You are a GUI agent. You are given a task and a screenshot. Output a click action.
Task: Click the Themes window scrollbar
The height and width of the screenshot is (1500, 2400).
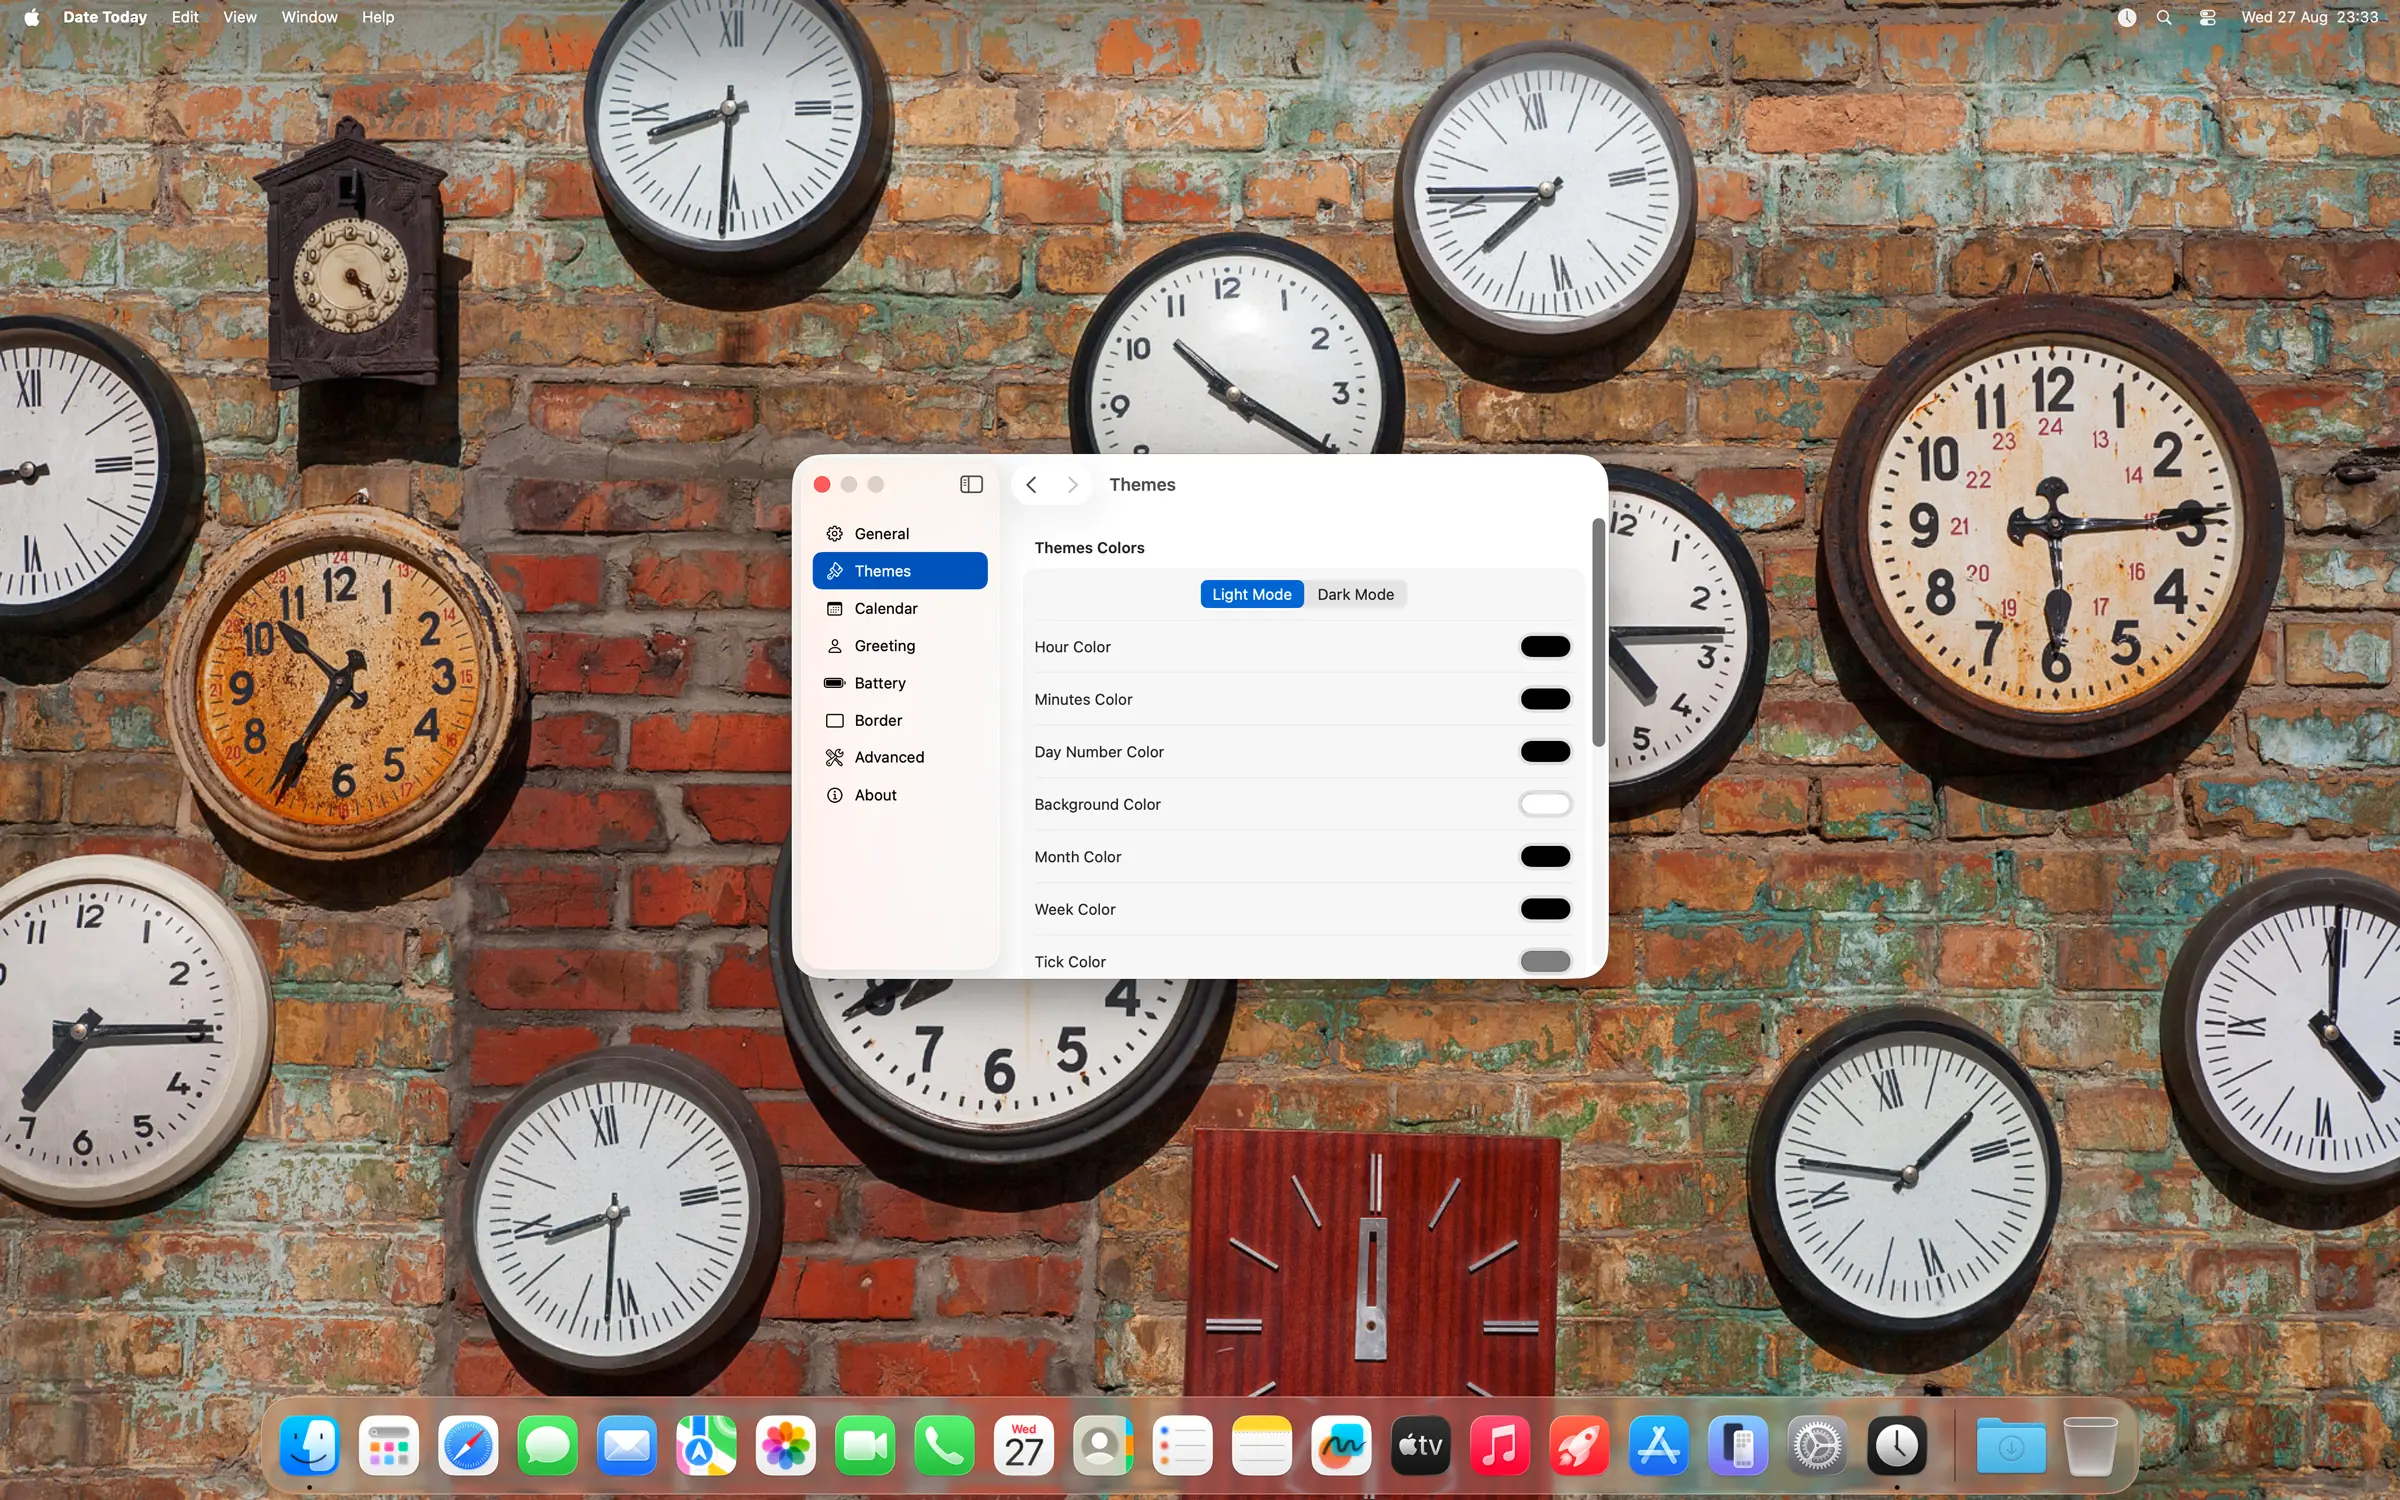pyautogui.click(x=1598, y=632)
